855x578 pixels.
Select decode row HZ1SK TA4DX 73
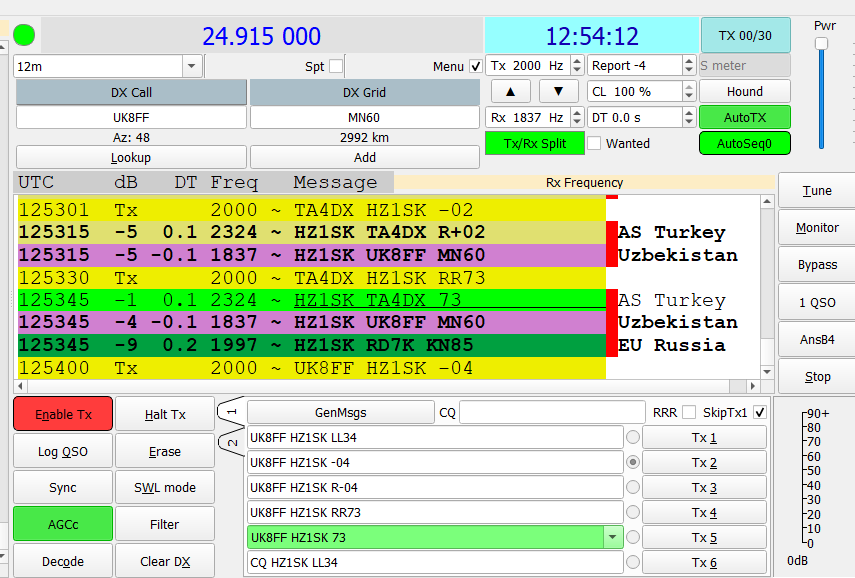pyautogui.click(x=312, y=300)
